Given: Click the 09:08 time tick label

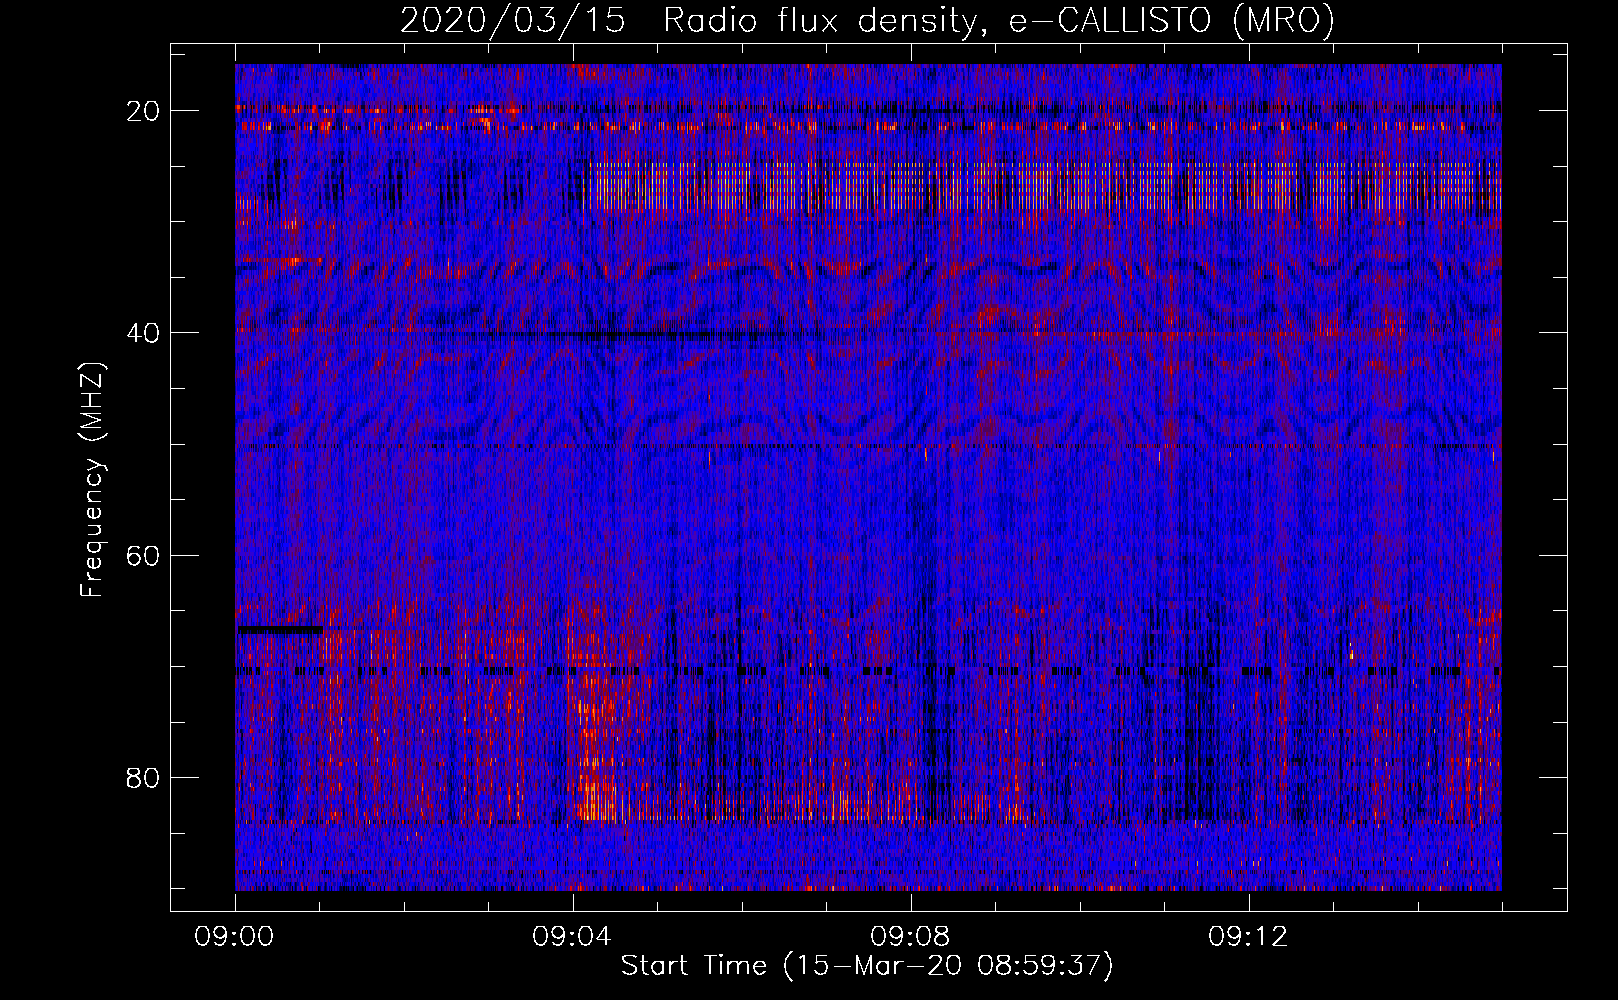Looking at the screenshot, I should 911,937.
